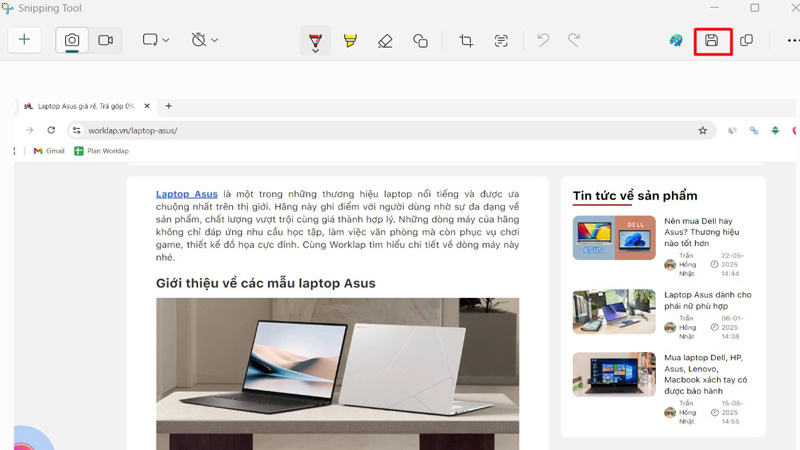Choose the Eraser tool
Screen dimensions: 800x450
[x=385, y=40]
